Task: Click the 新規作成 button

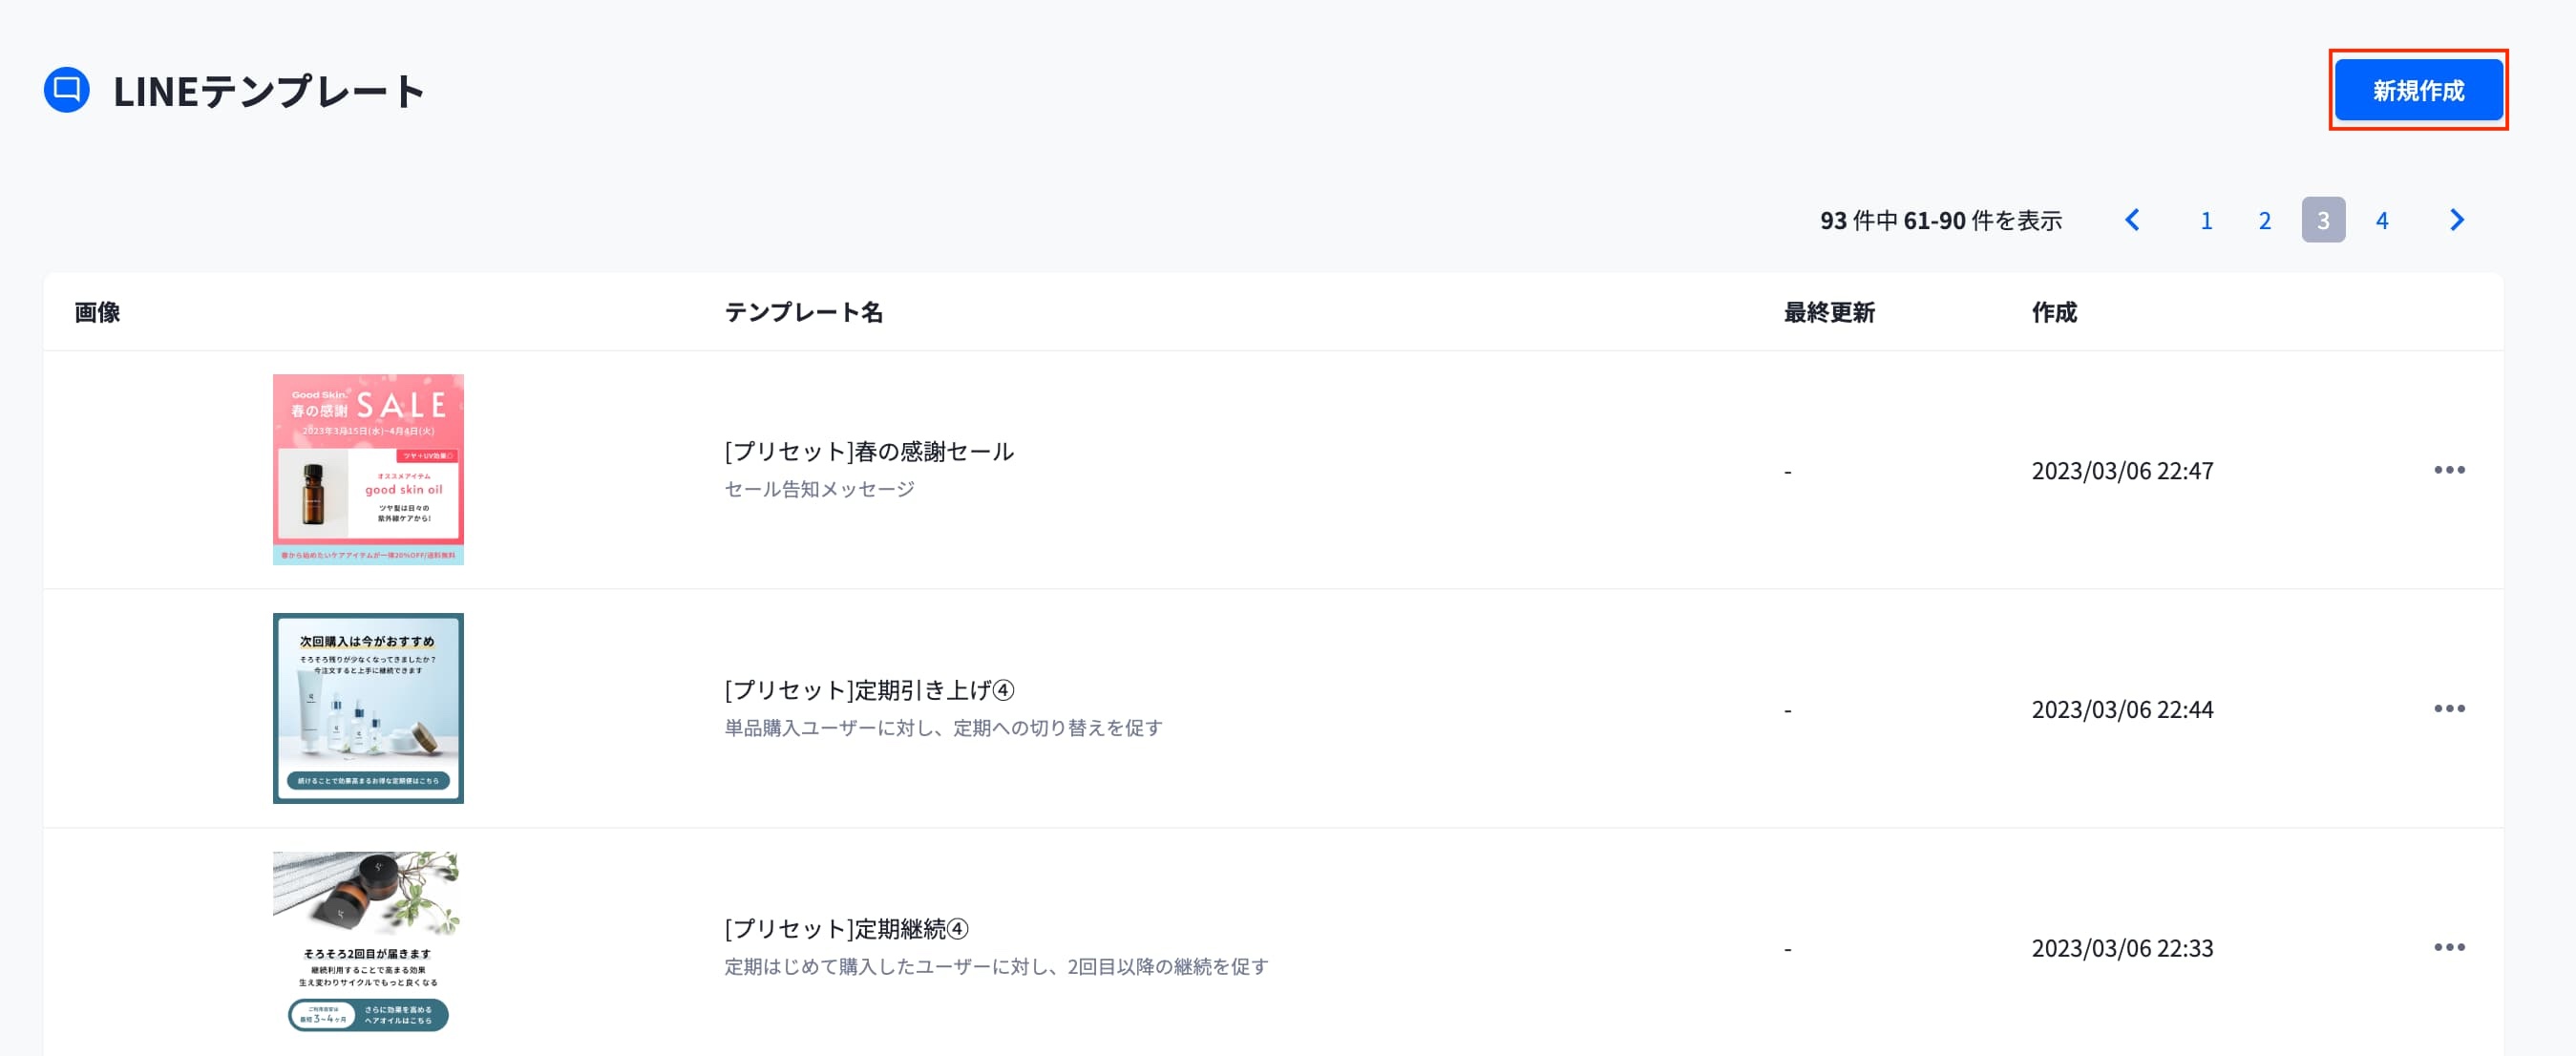Action: (2417, 91)
